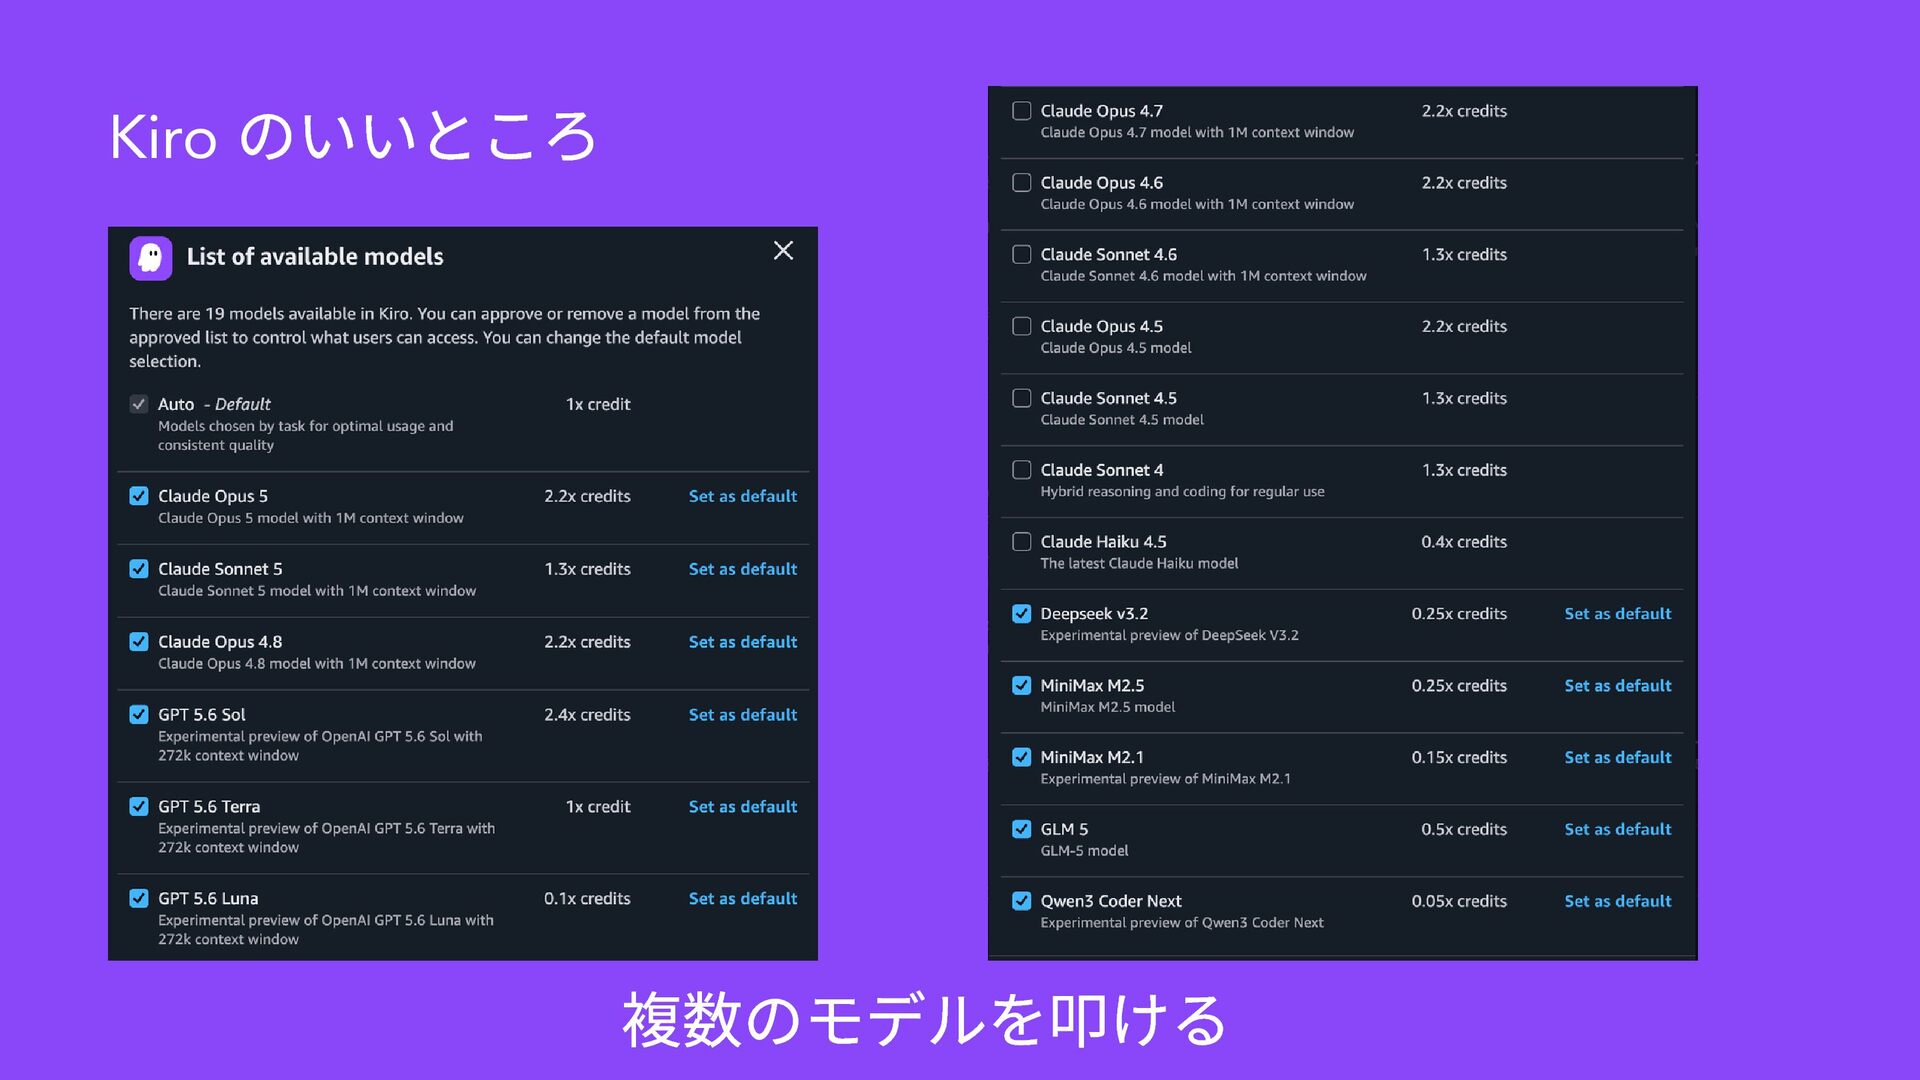Set GPT 5.6 Sol as default
This screenshot has height=1080, width=1920.
pyautogui.click(x=743, y=715)
